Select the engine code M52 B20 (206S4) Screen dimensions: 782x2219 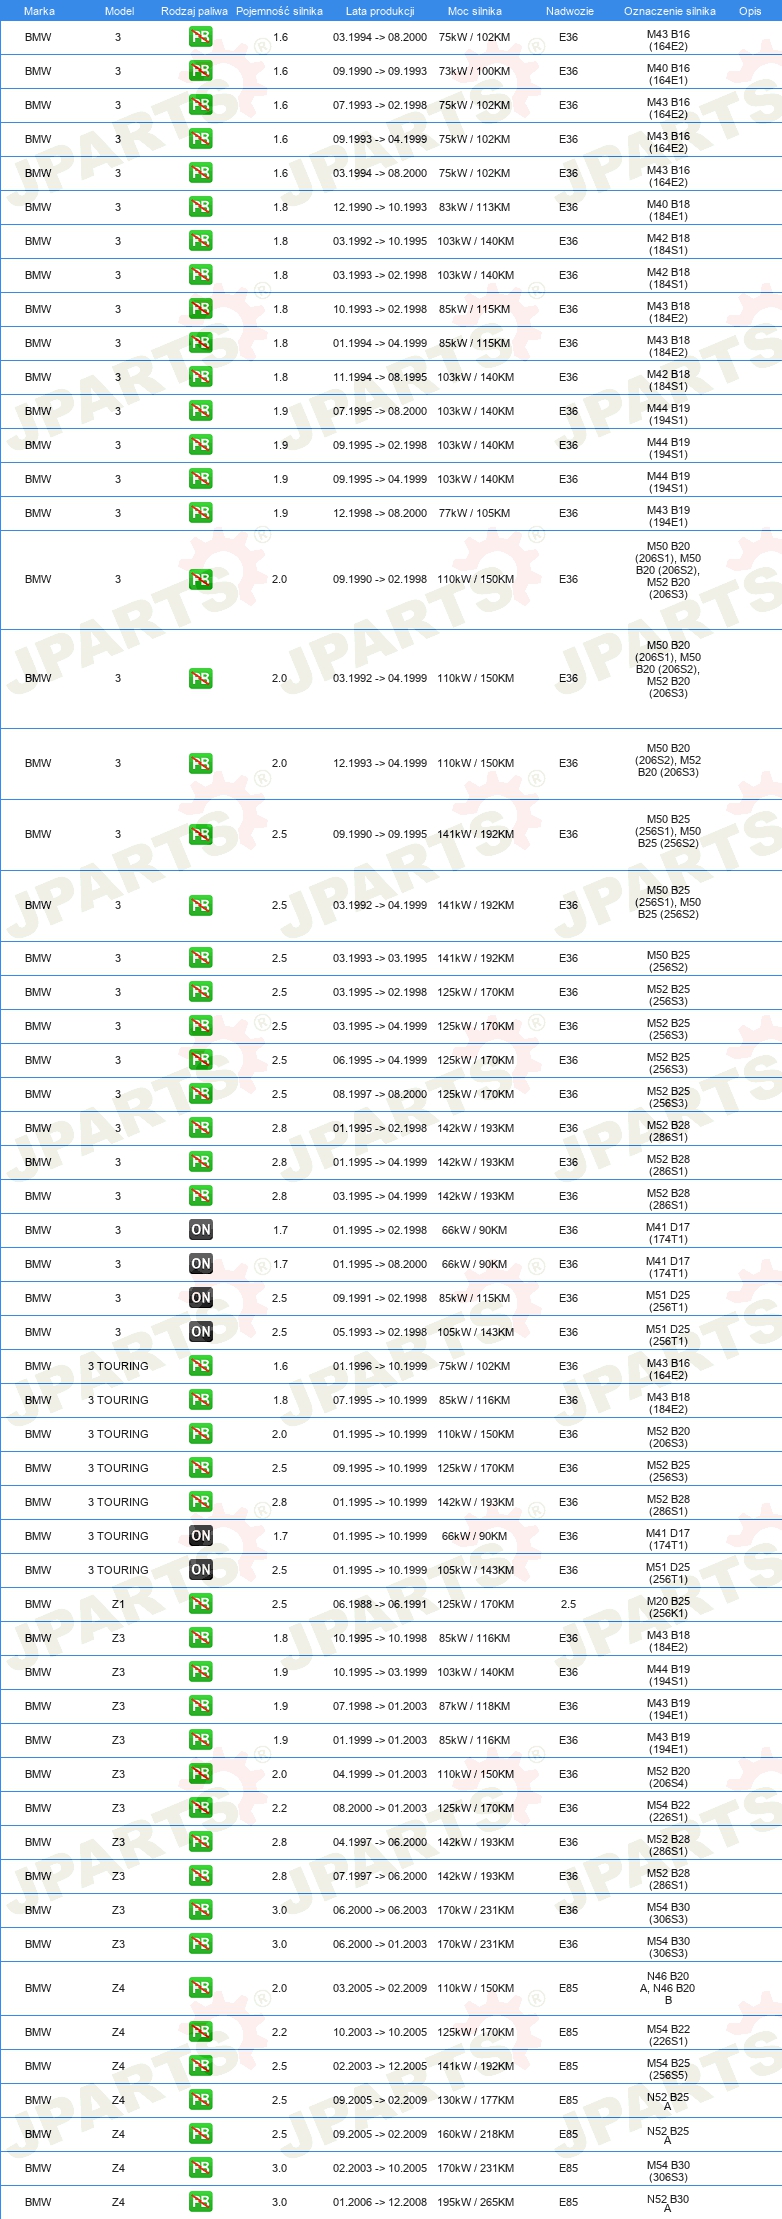[668, 1777]
